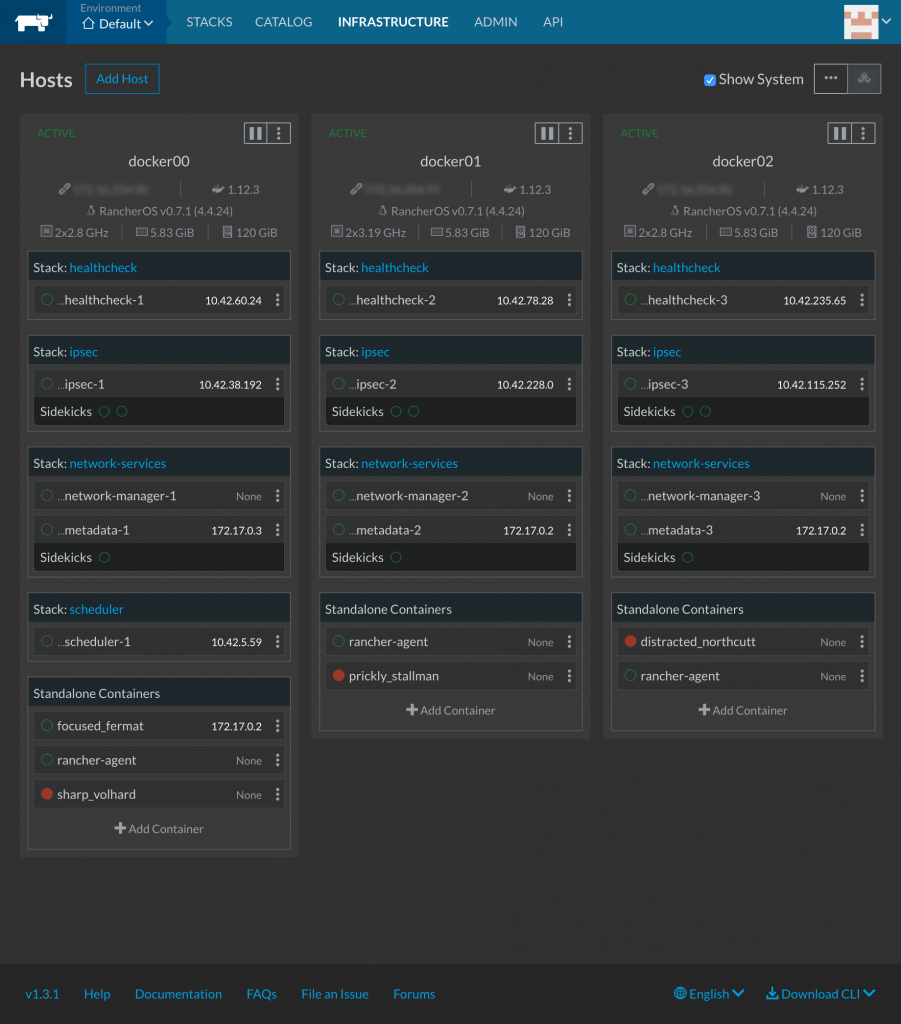
Task: Open actions for network-manager-1 container
Action: pyautogui.click(x=277, y=496)
